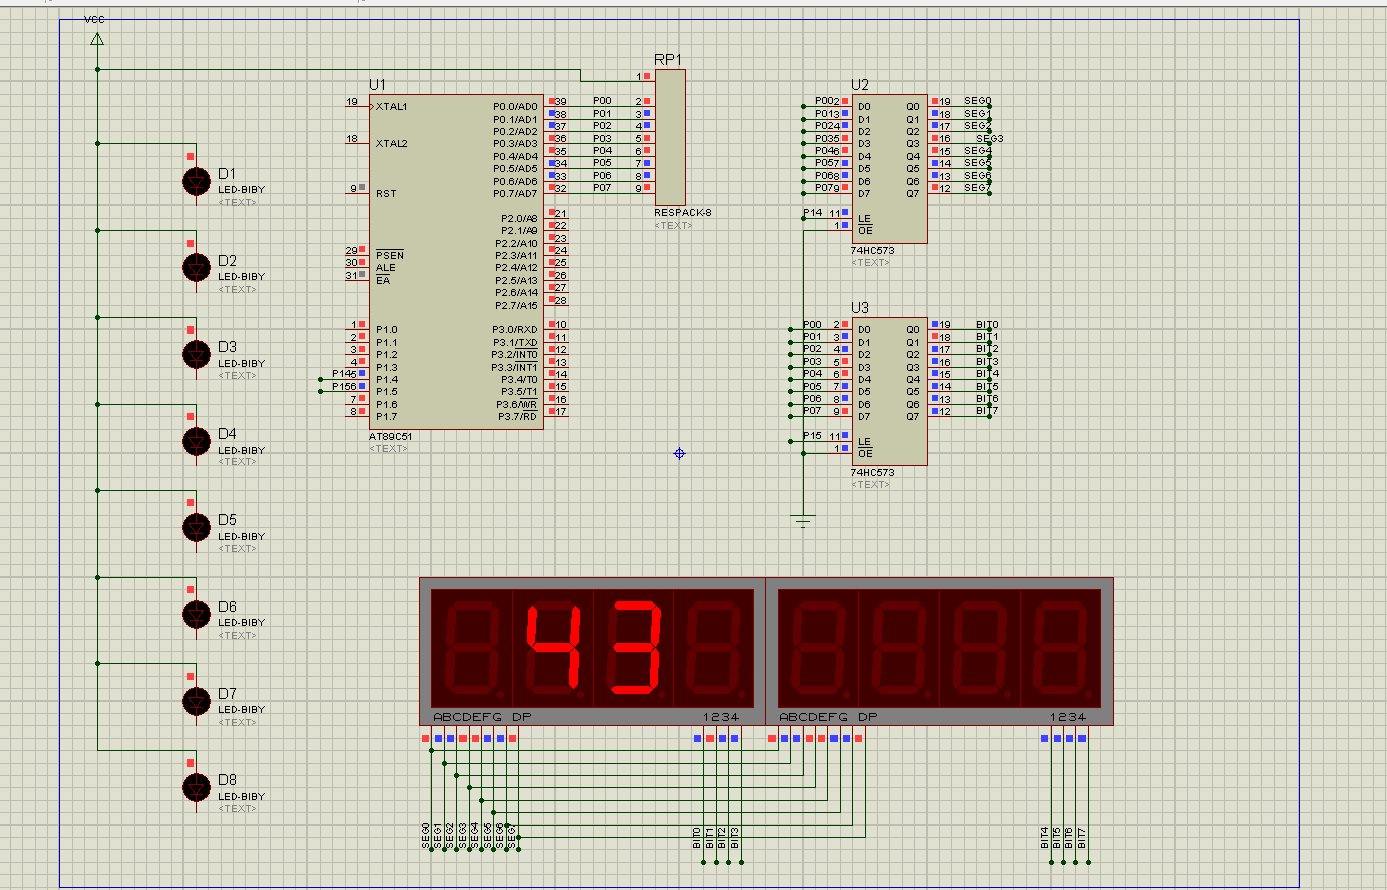Click the P14 label at U2 LE

point(812,213)
